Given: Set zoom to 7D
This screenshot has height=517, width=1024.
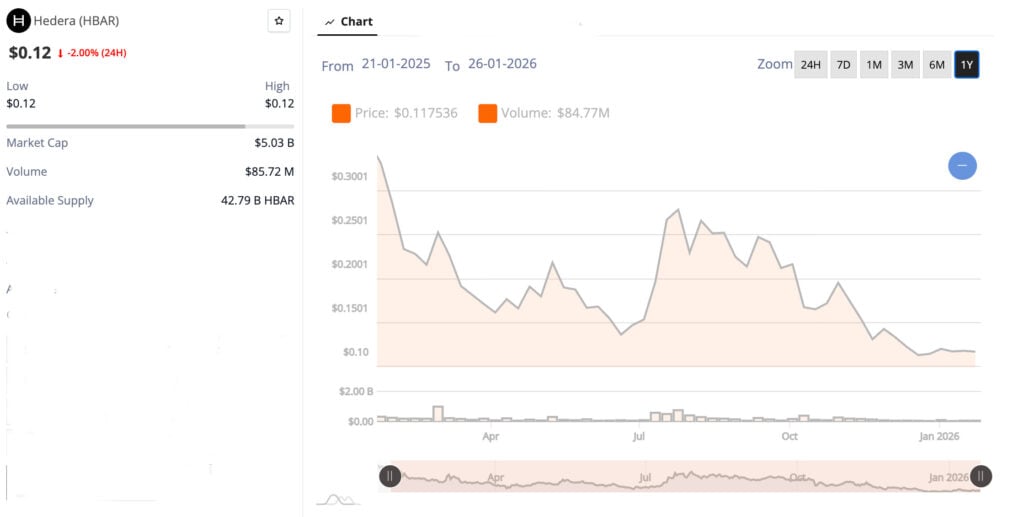Looking at the screenshot, I should [843, 65].
